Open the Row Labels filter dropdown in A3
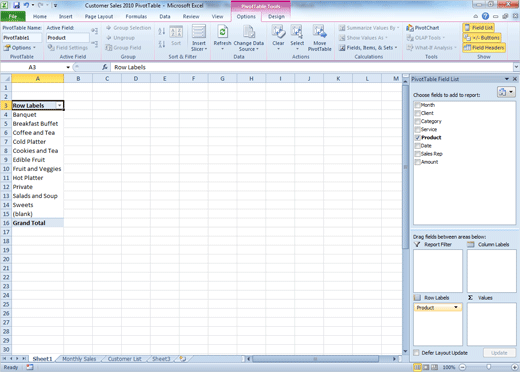Screen dimensions: 520x372 (x=59, y=105)
